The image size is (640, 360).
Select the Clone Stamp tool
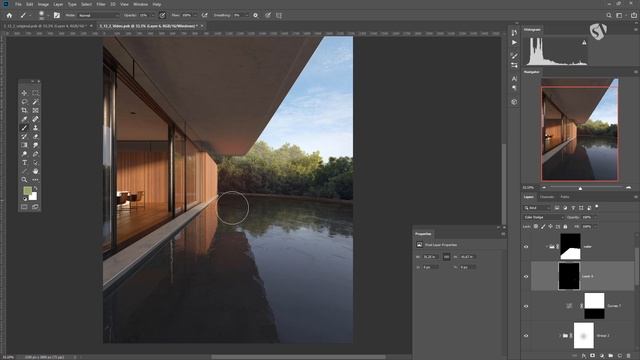[36, 128]
